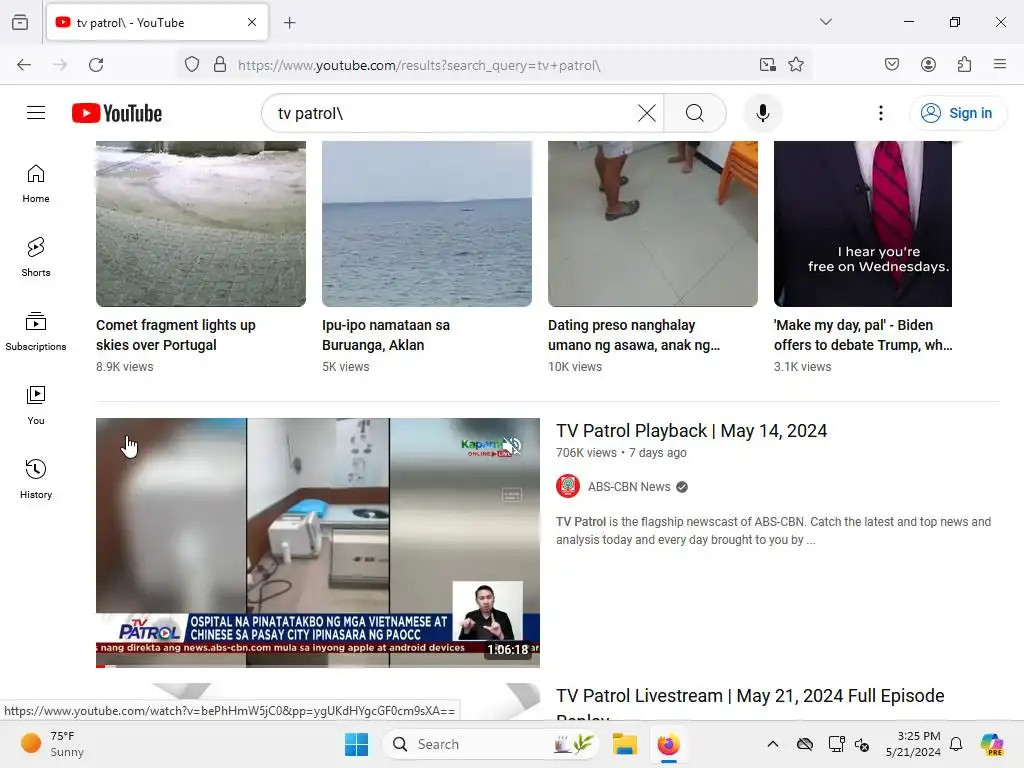This screenshot has width=1024, height=768.
Task: Open the Windows Start menu
Action: point(357,744)
